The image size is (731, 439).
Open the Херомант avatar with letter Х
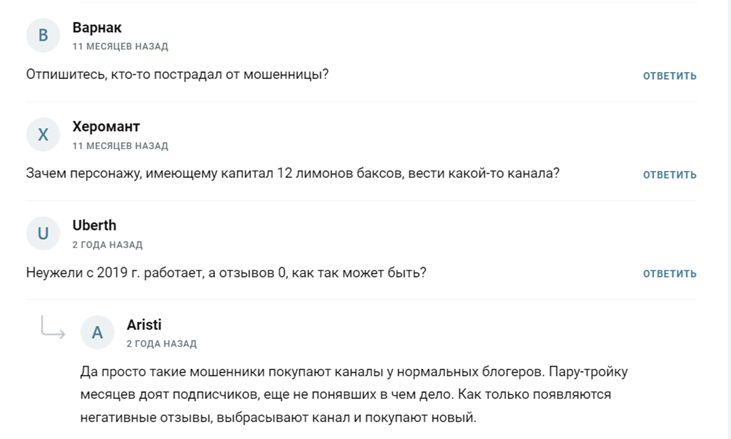point(43,135)
